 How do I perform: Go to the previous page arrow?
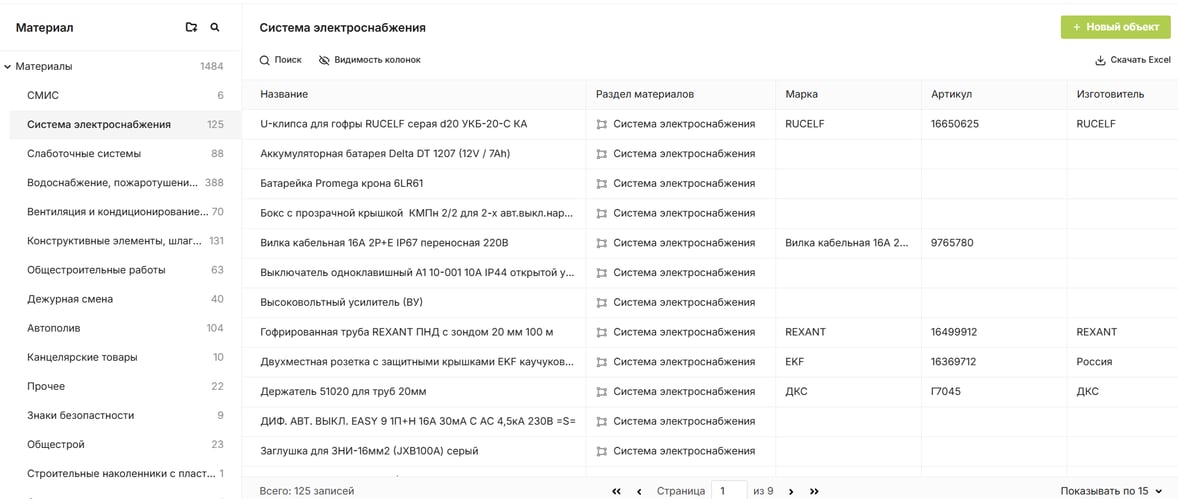click(x=639, y=491)
